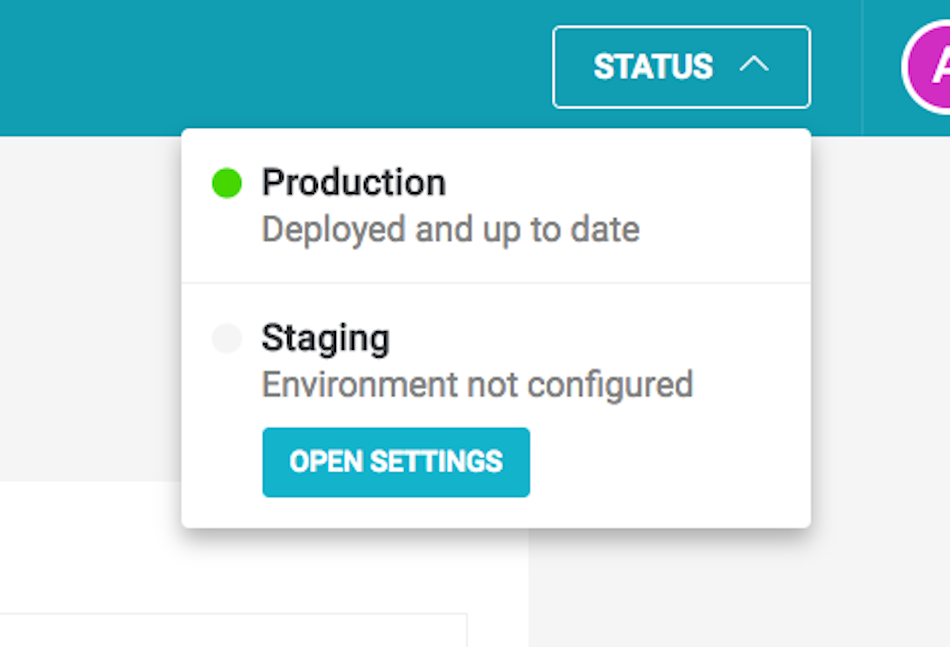Dismiss dropdown by clicking gray area at right
This screenshot has height=647, width=950.
(880, 363)
